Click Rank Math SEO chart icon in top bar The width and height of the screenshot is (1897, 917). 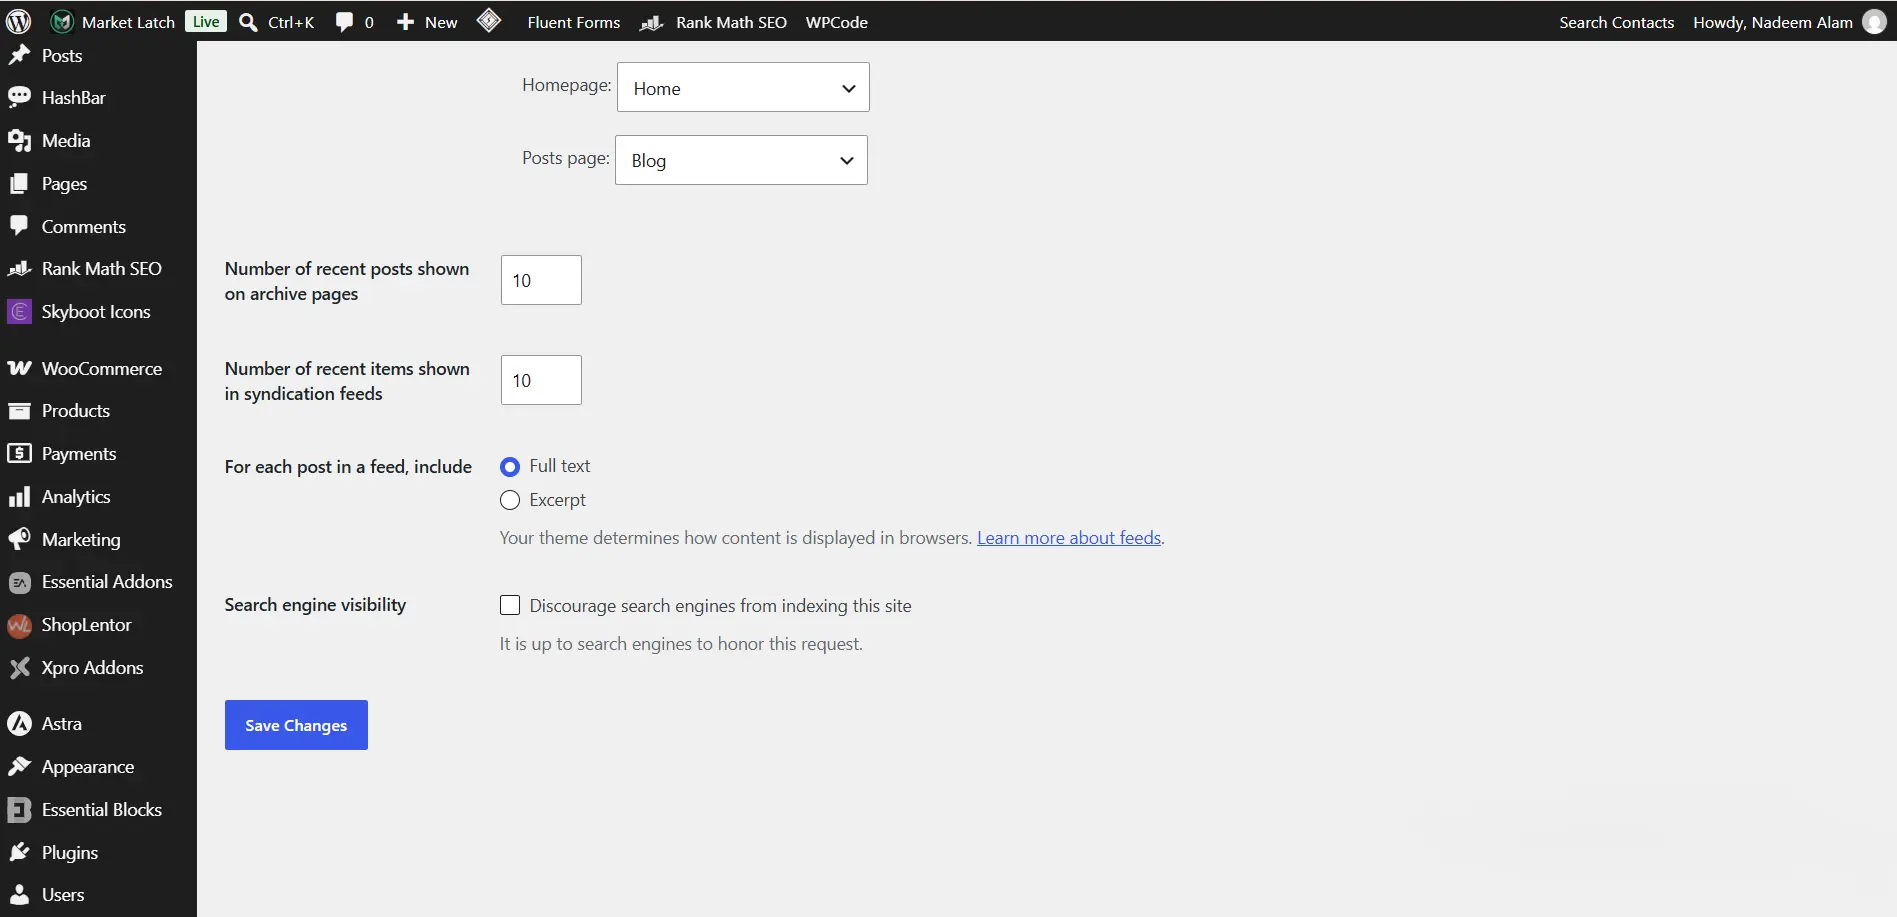[652, 22]
